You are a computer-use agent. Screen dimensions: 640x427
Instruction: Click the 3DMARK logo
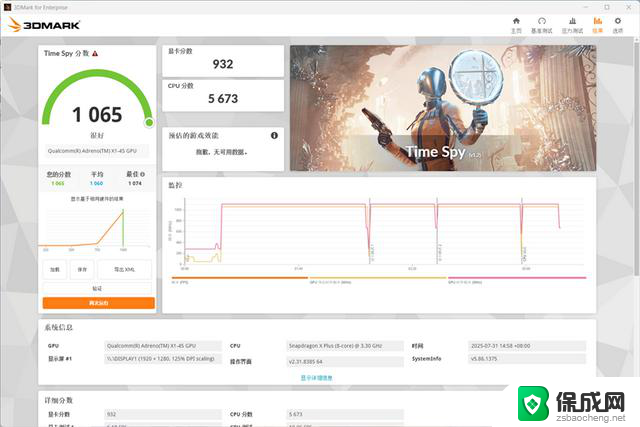tap(44, 25)
